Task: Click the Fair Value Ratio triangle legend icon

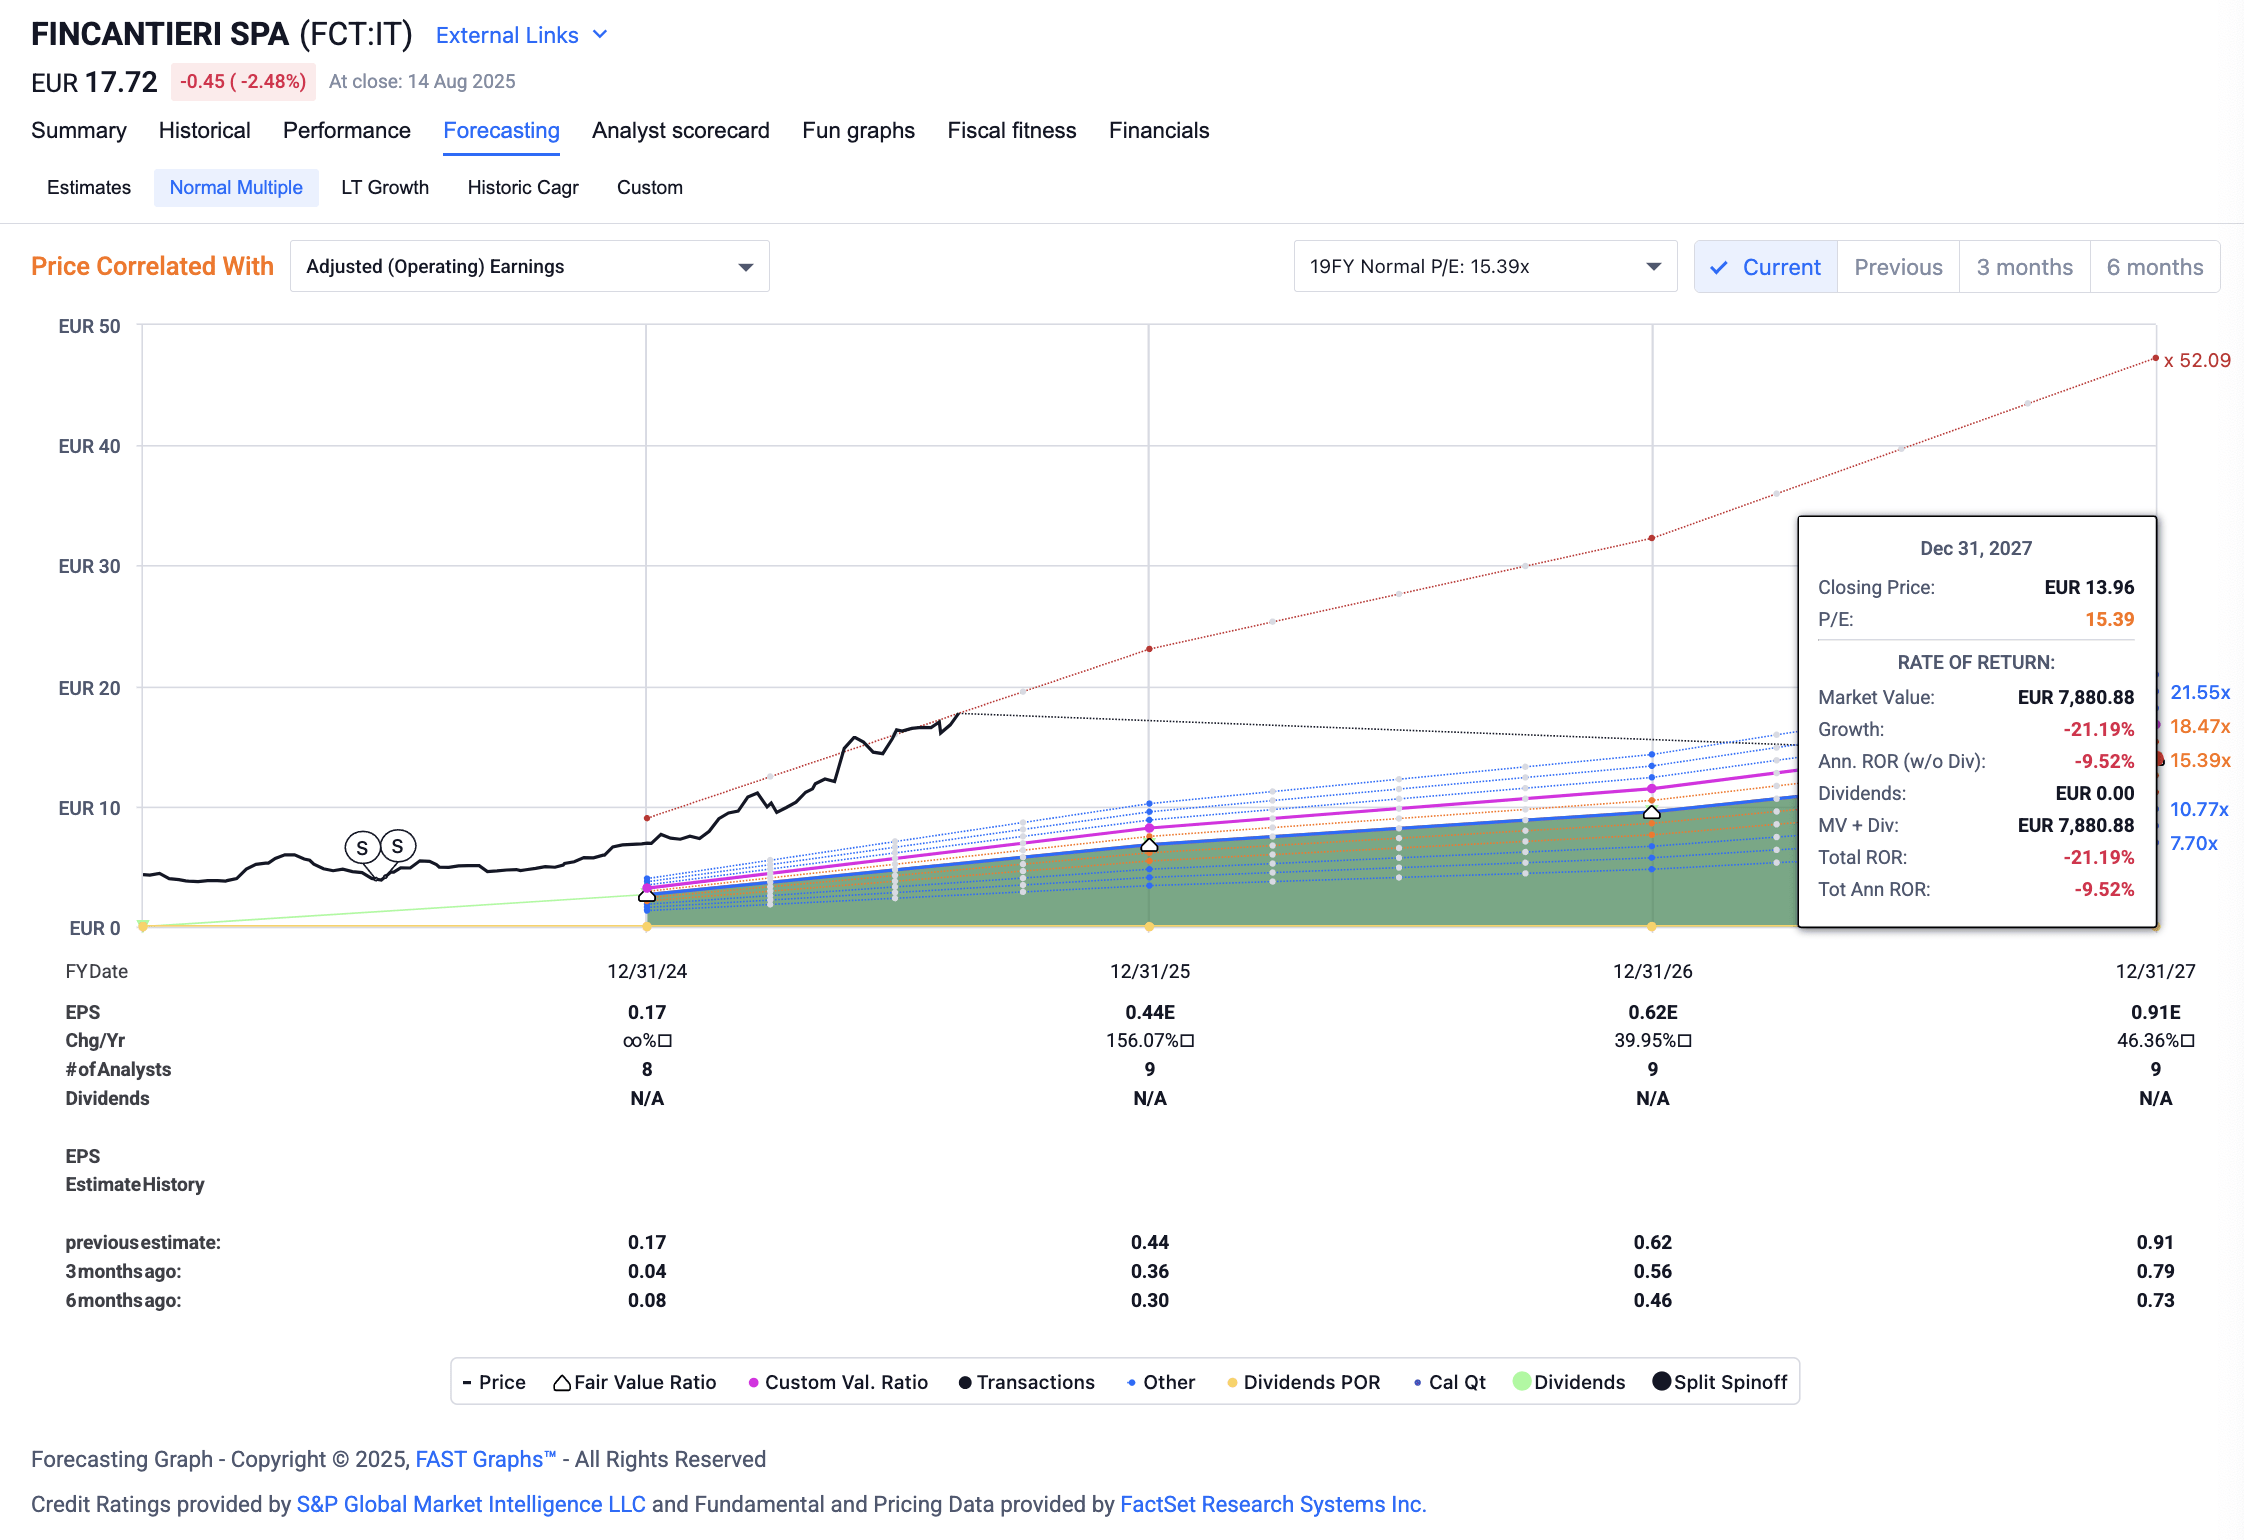Action: point(562,1383)
